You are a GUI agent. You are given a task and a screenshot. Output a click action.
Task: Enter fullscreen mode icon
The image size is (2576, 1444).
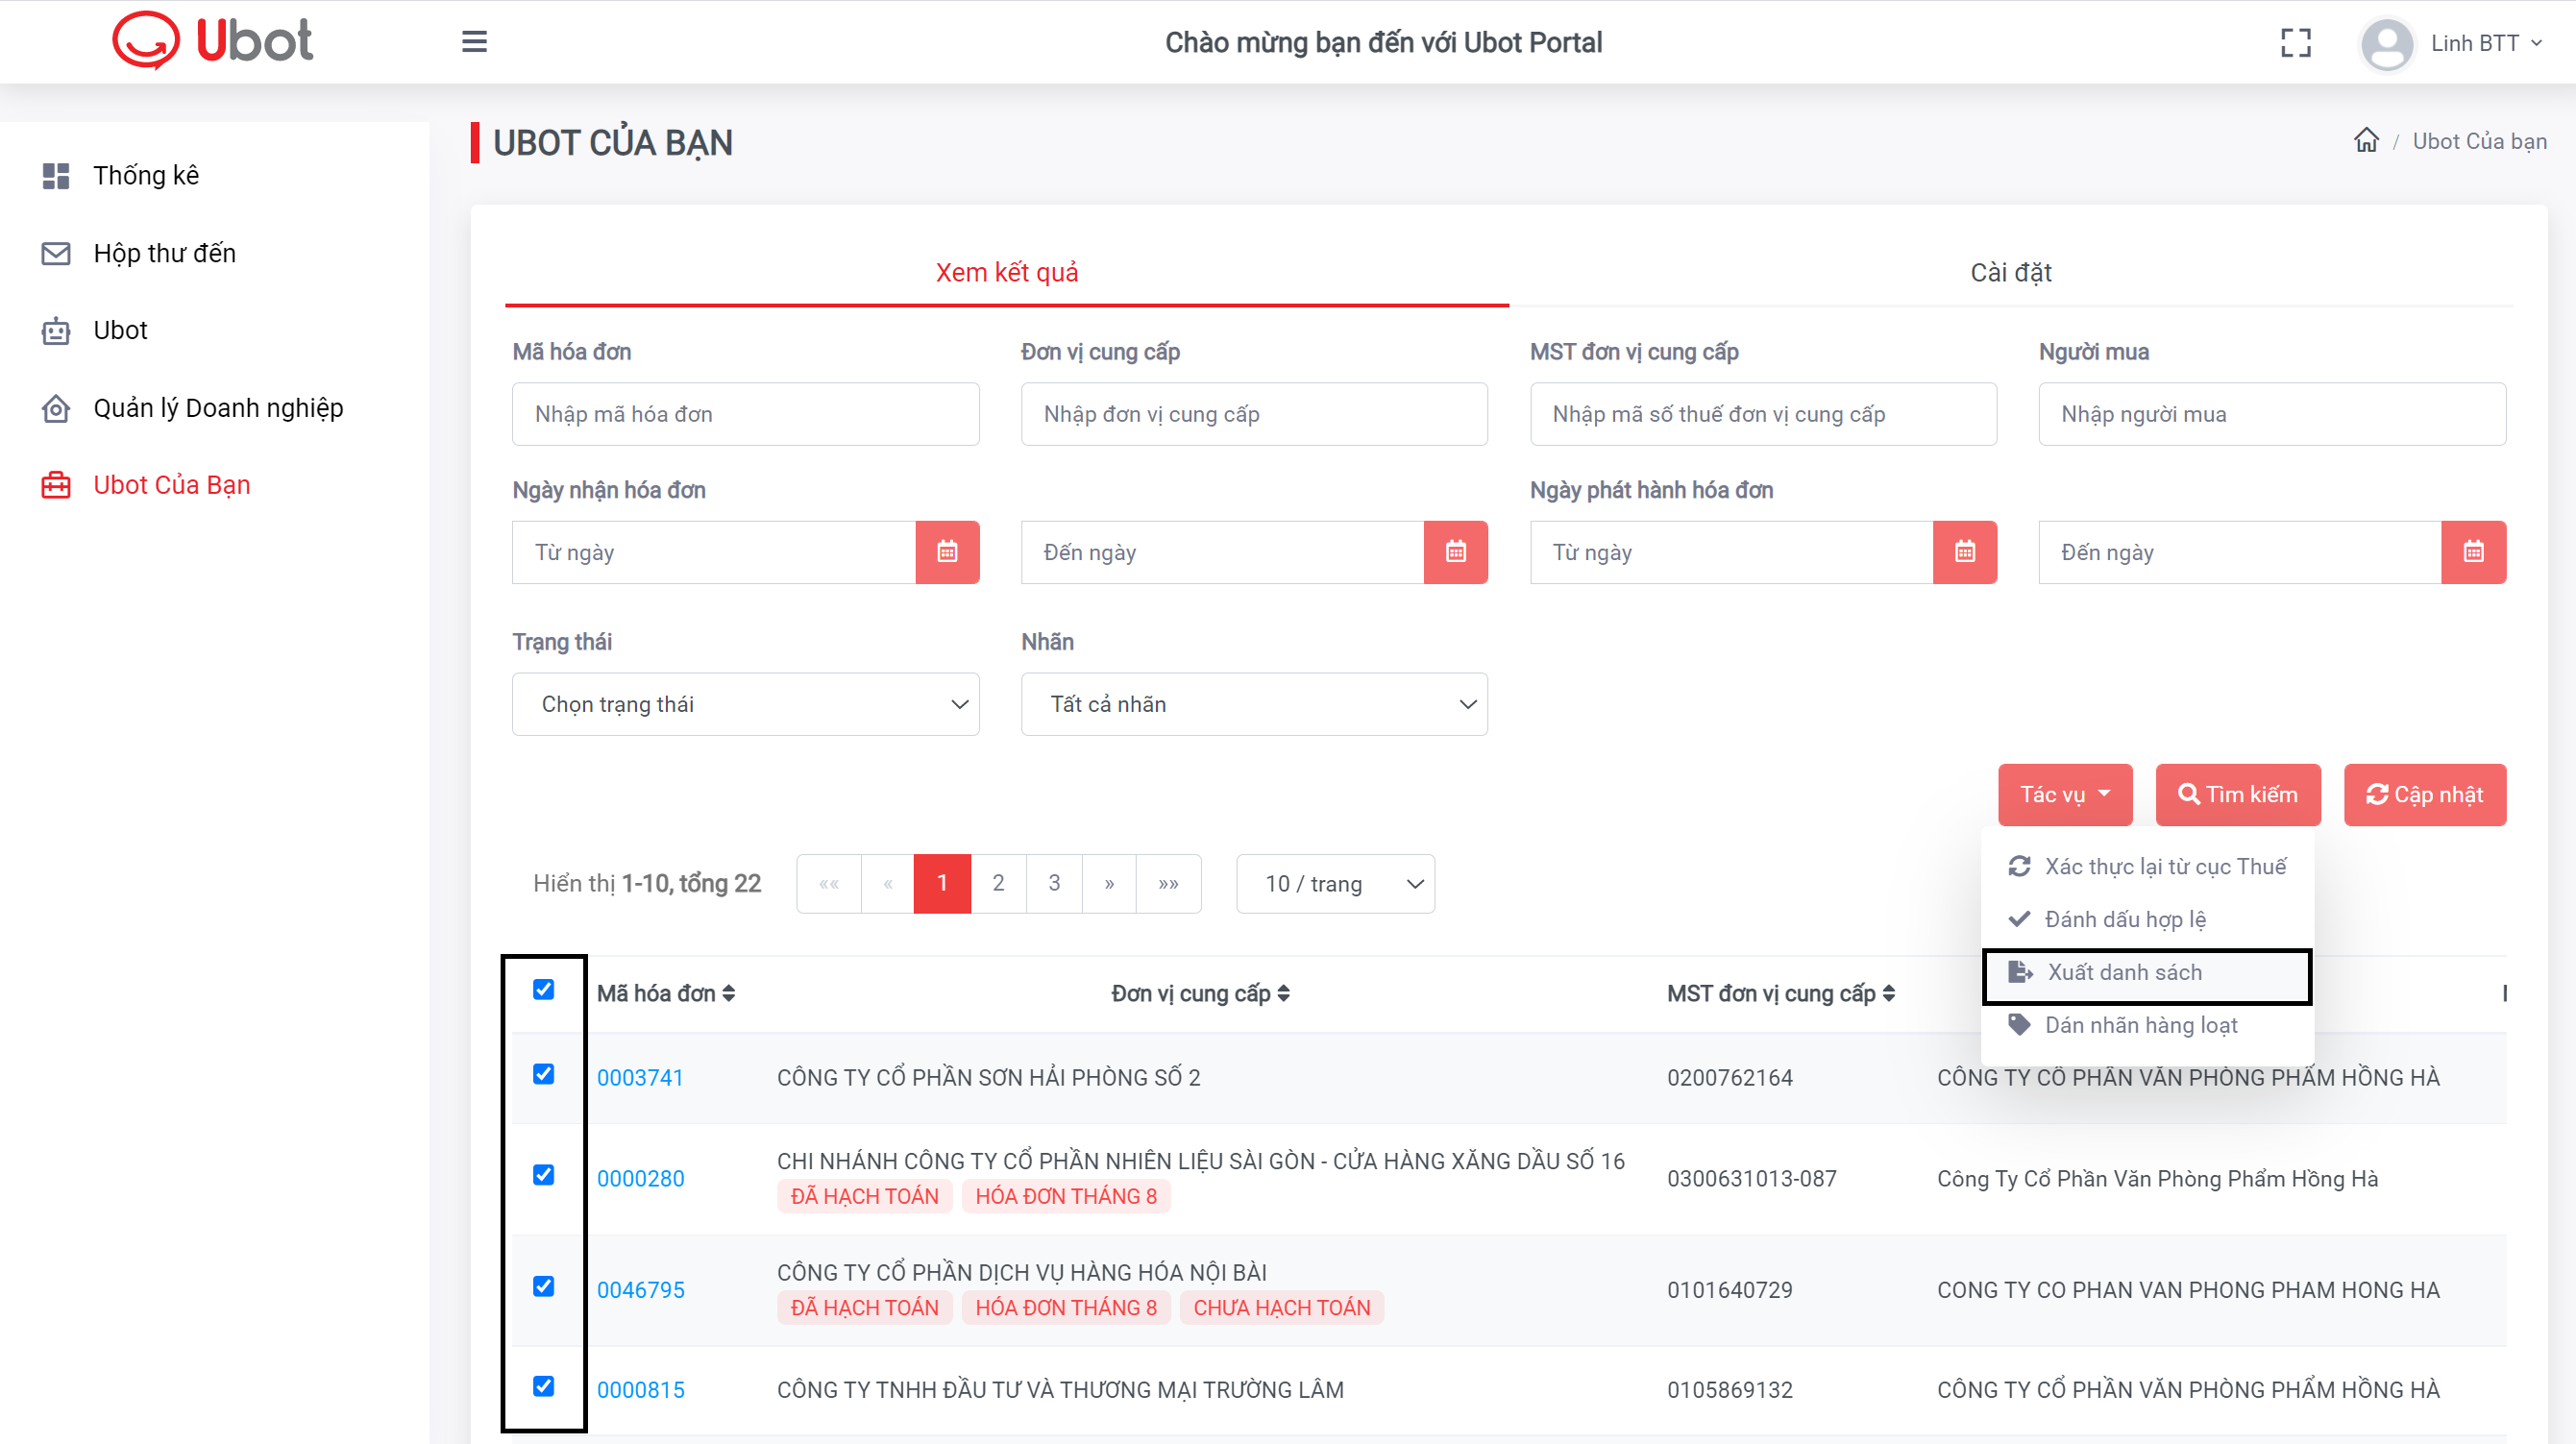click(2295, 43)
